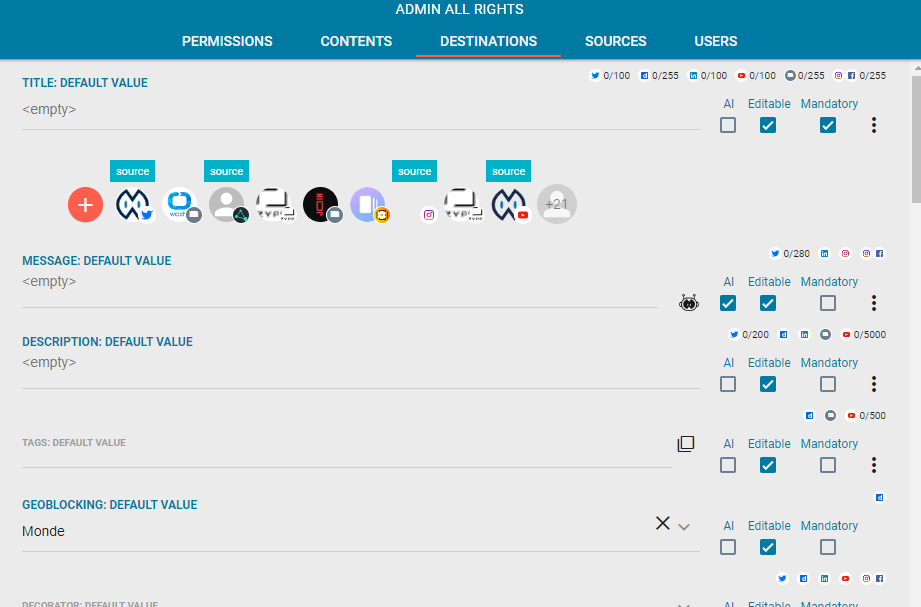The image size is (921, 607).
Task: Uncheck Editable checkbox for Description
Action: pyautogui.click(x=768, y=384)
